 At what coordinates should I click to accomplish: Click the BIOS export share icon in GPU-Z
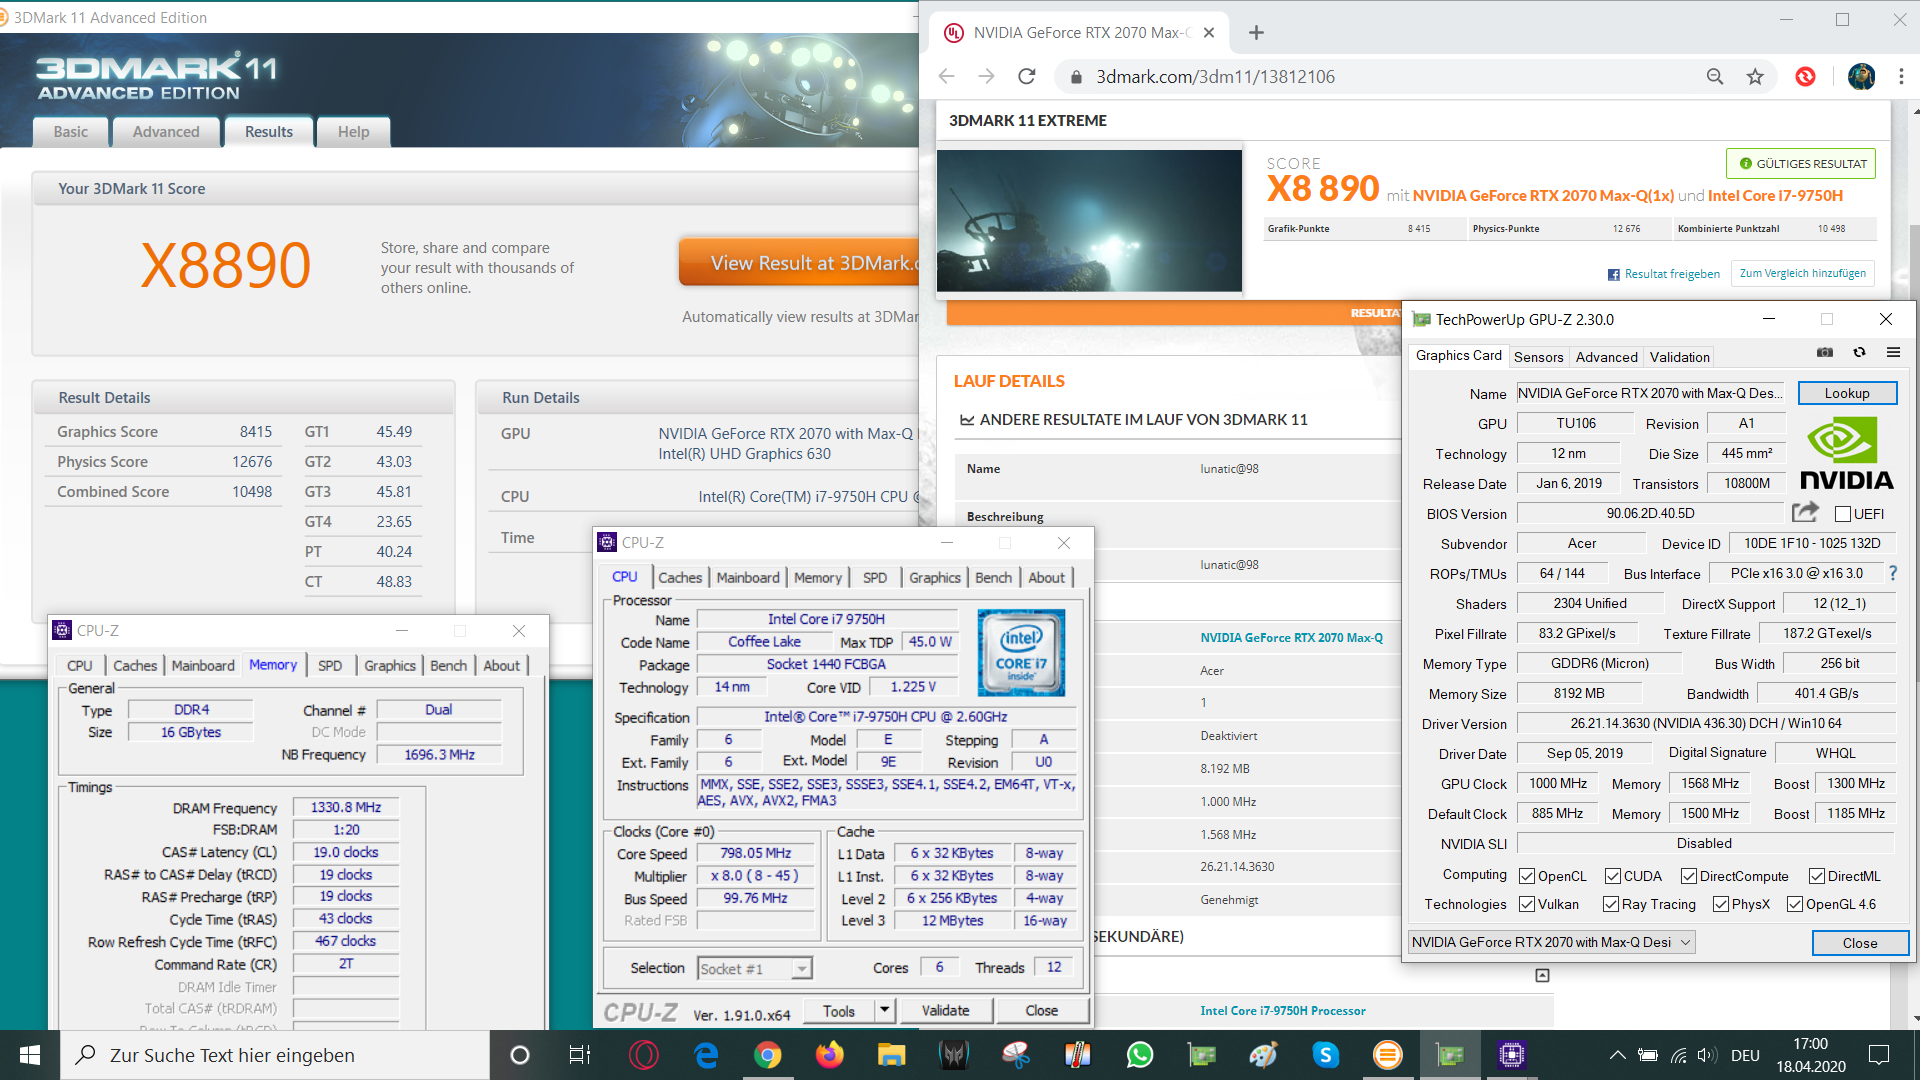coord(1805,513)
